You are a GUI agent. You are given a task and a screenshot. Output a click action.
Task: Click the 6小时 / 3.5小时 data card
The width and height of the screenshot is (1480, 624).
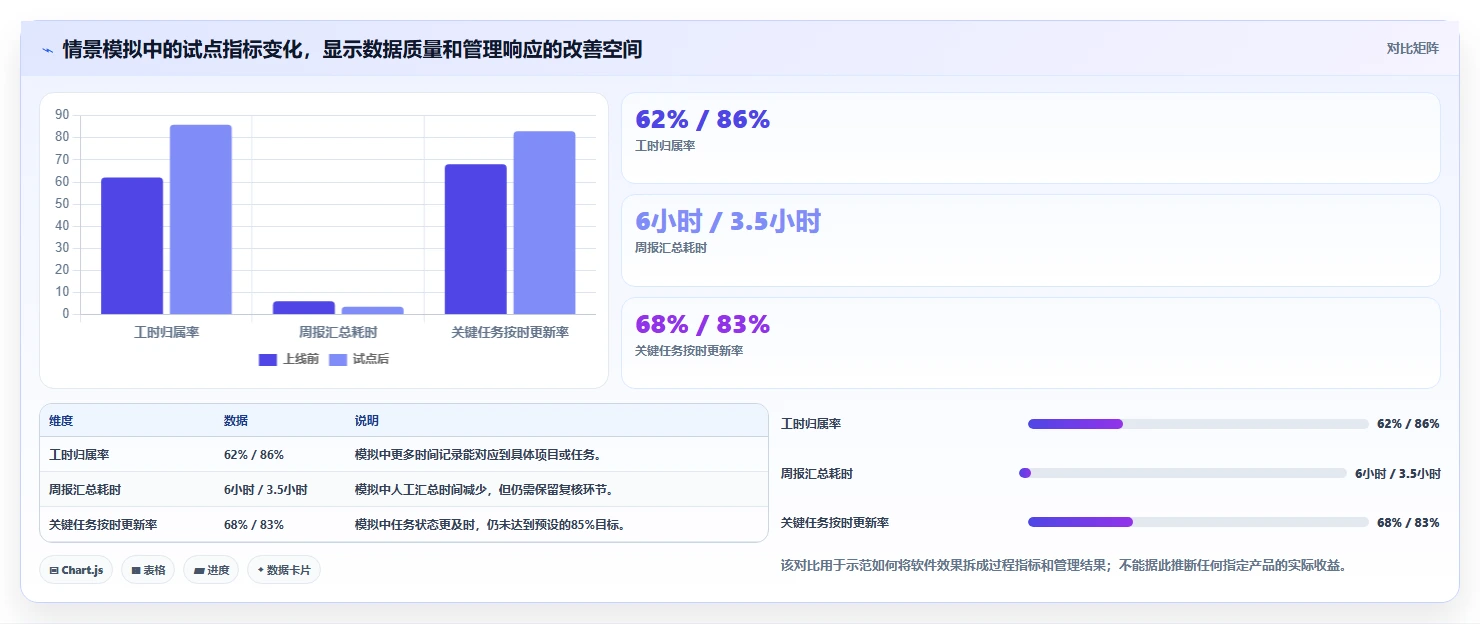point(1031,241)
